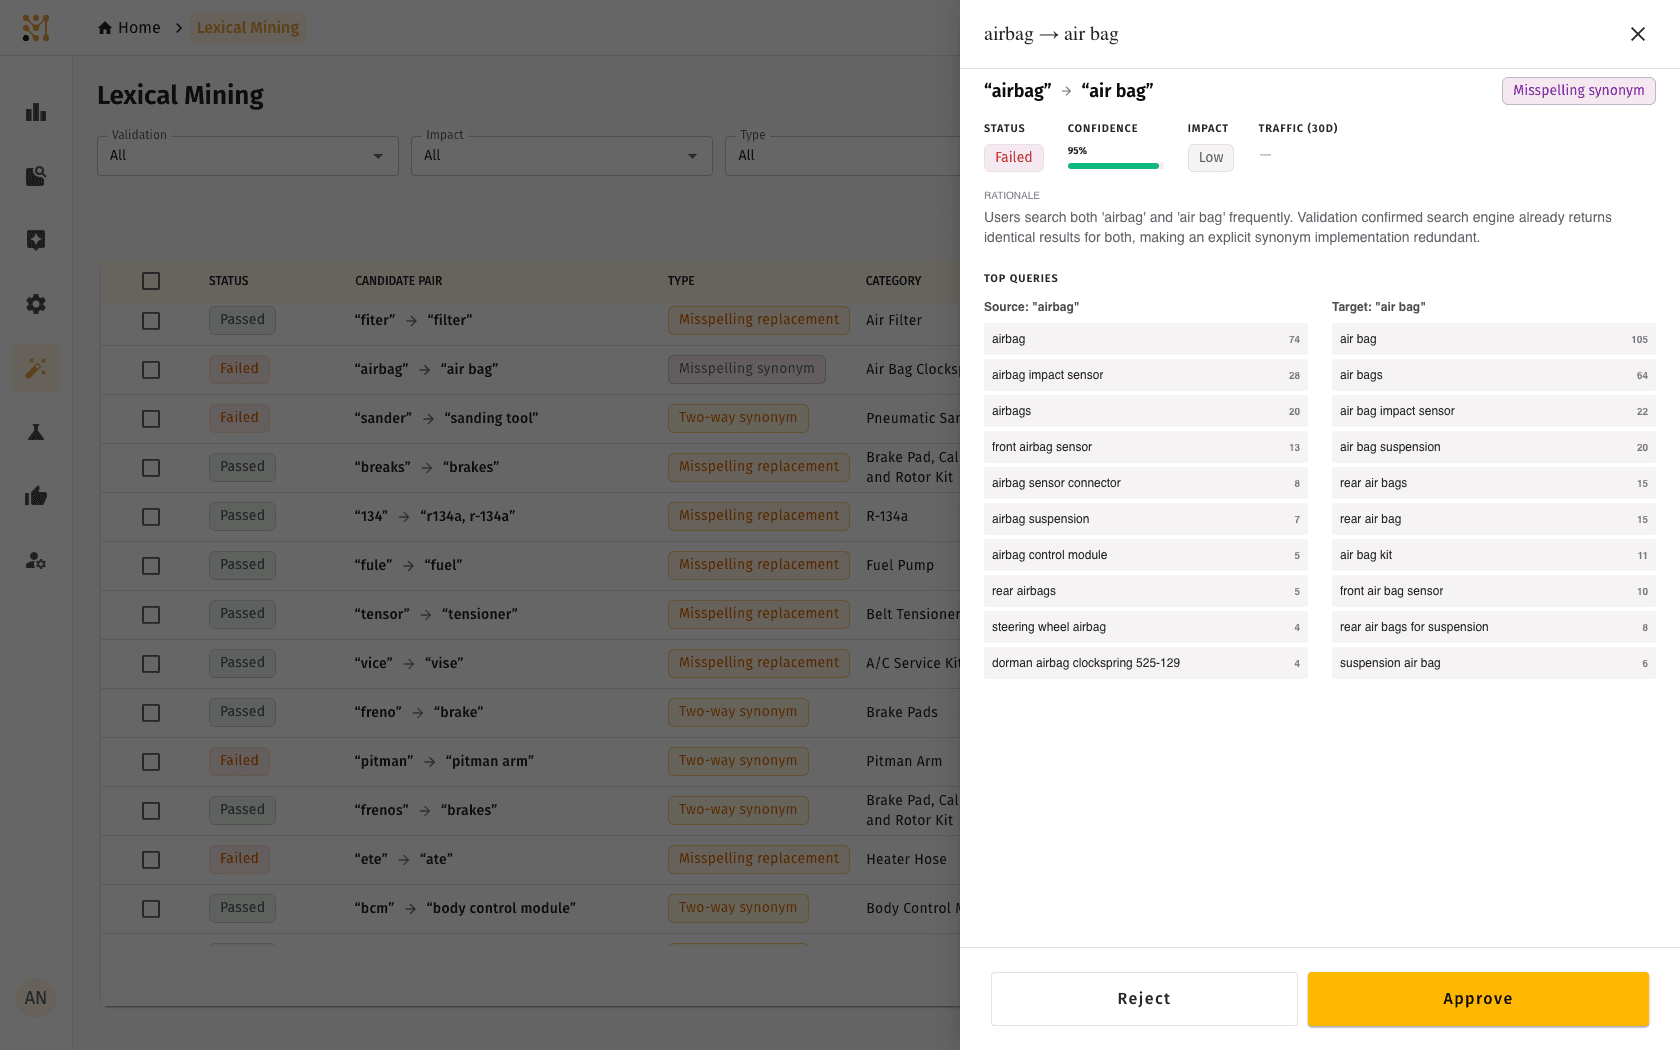Open the thumbs-up feedback sidebar icon
Image resolution: width=1680 pixels, height=1050 pixels.
click(x=36, y=496)
